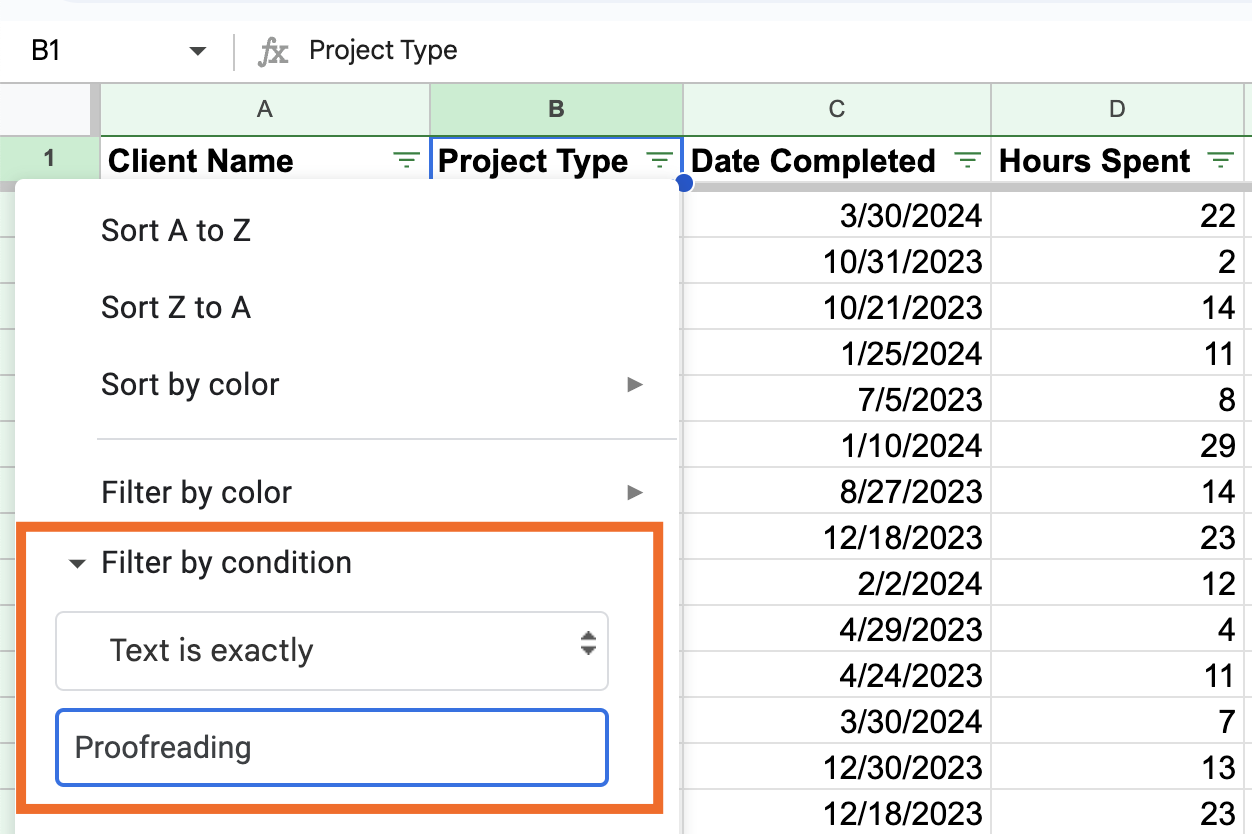Click hours cell with value 8
This screenshot has width=1252, height=834.
tap(1117, 400)
